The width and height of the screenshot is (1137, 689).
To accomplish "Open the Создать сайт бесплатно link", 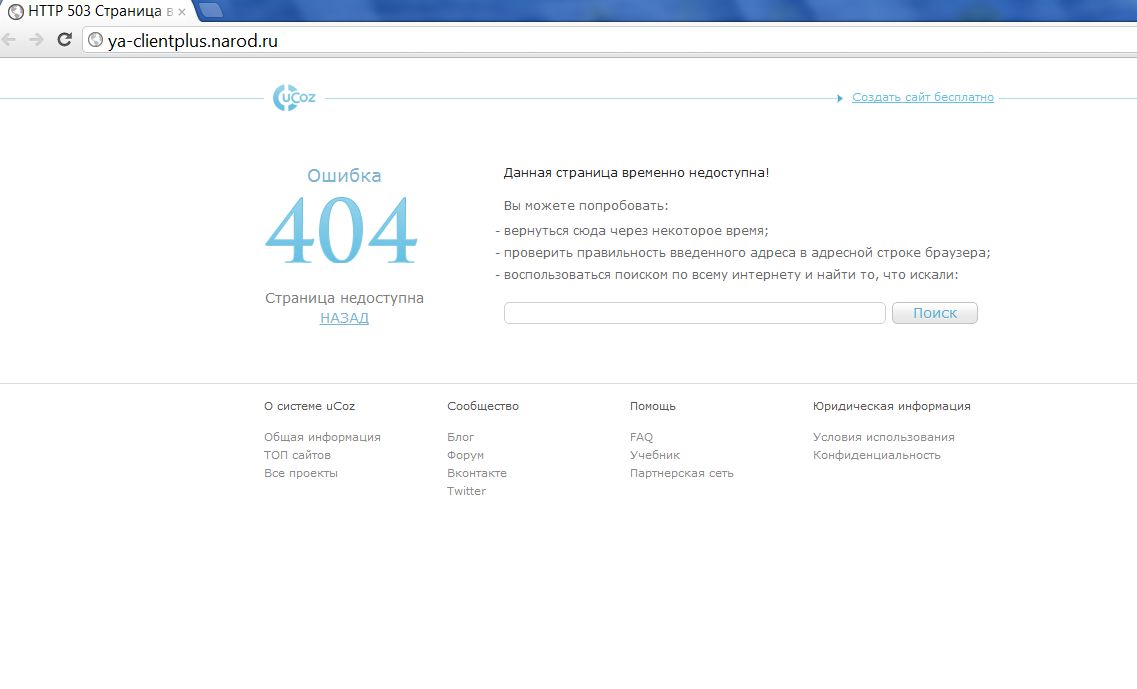I will coord(922,97).
